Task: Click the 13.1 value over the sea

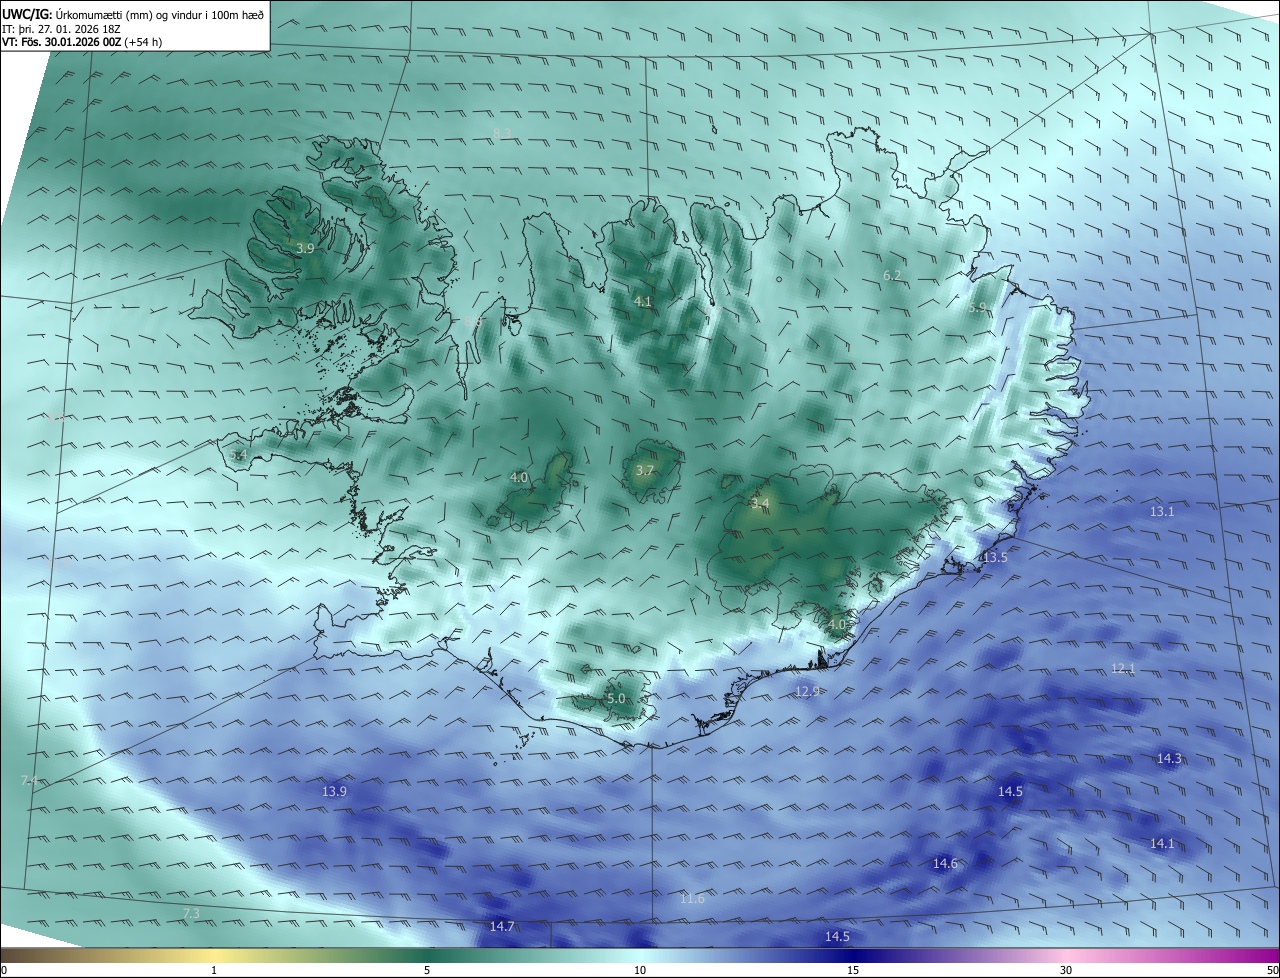Action: click(x=1162, y=511)
